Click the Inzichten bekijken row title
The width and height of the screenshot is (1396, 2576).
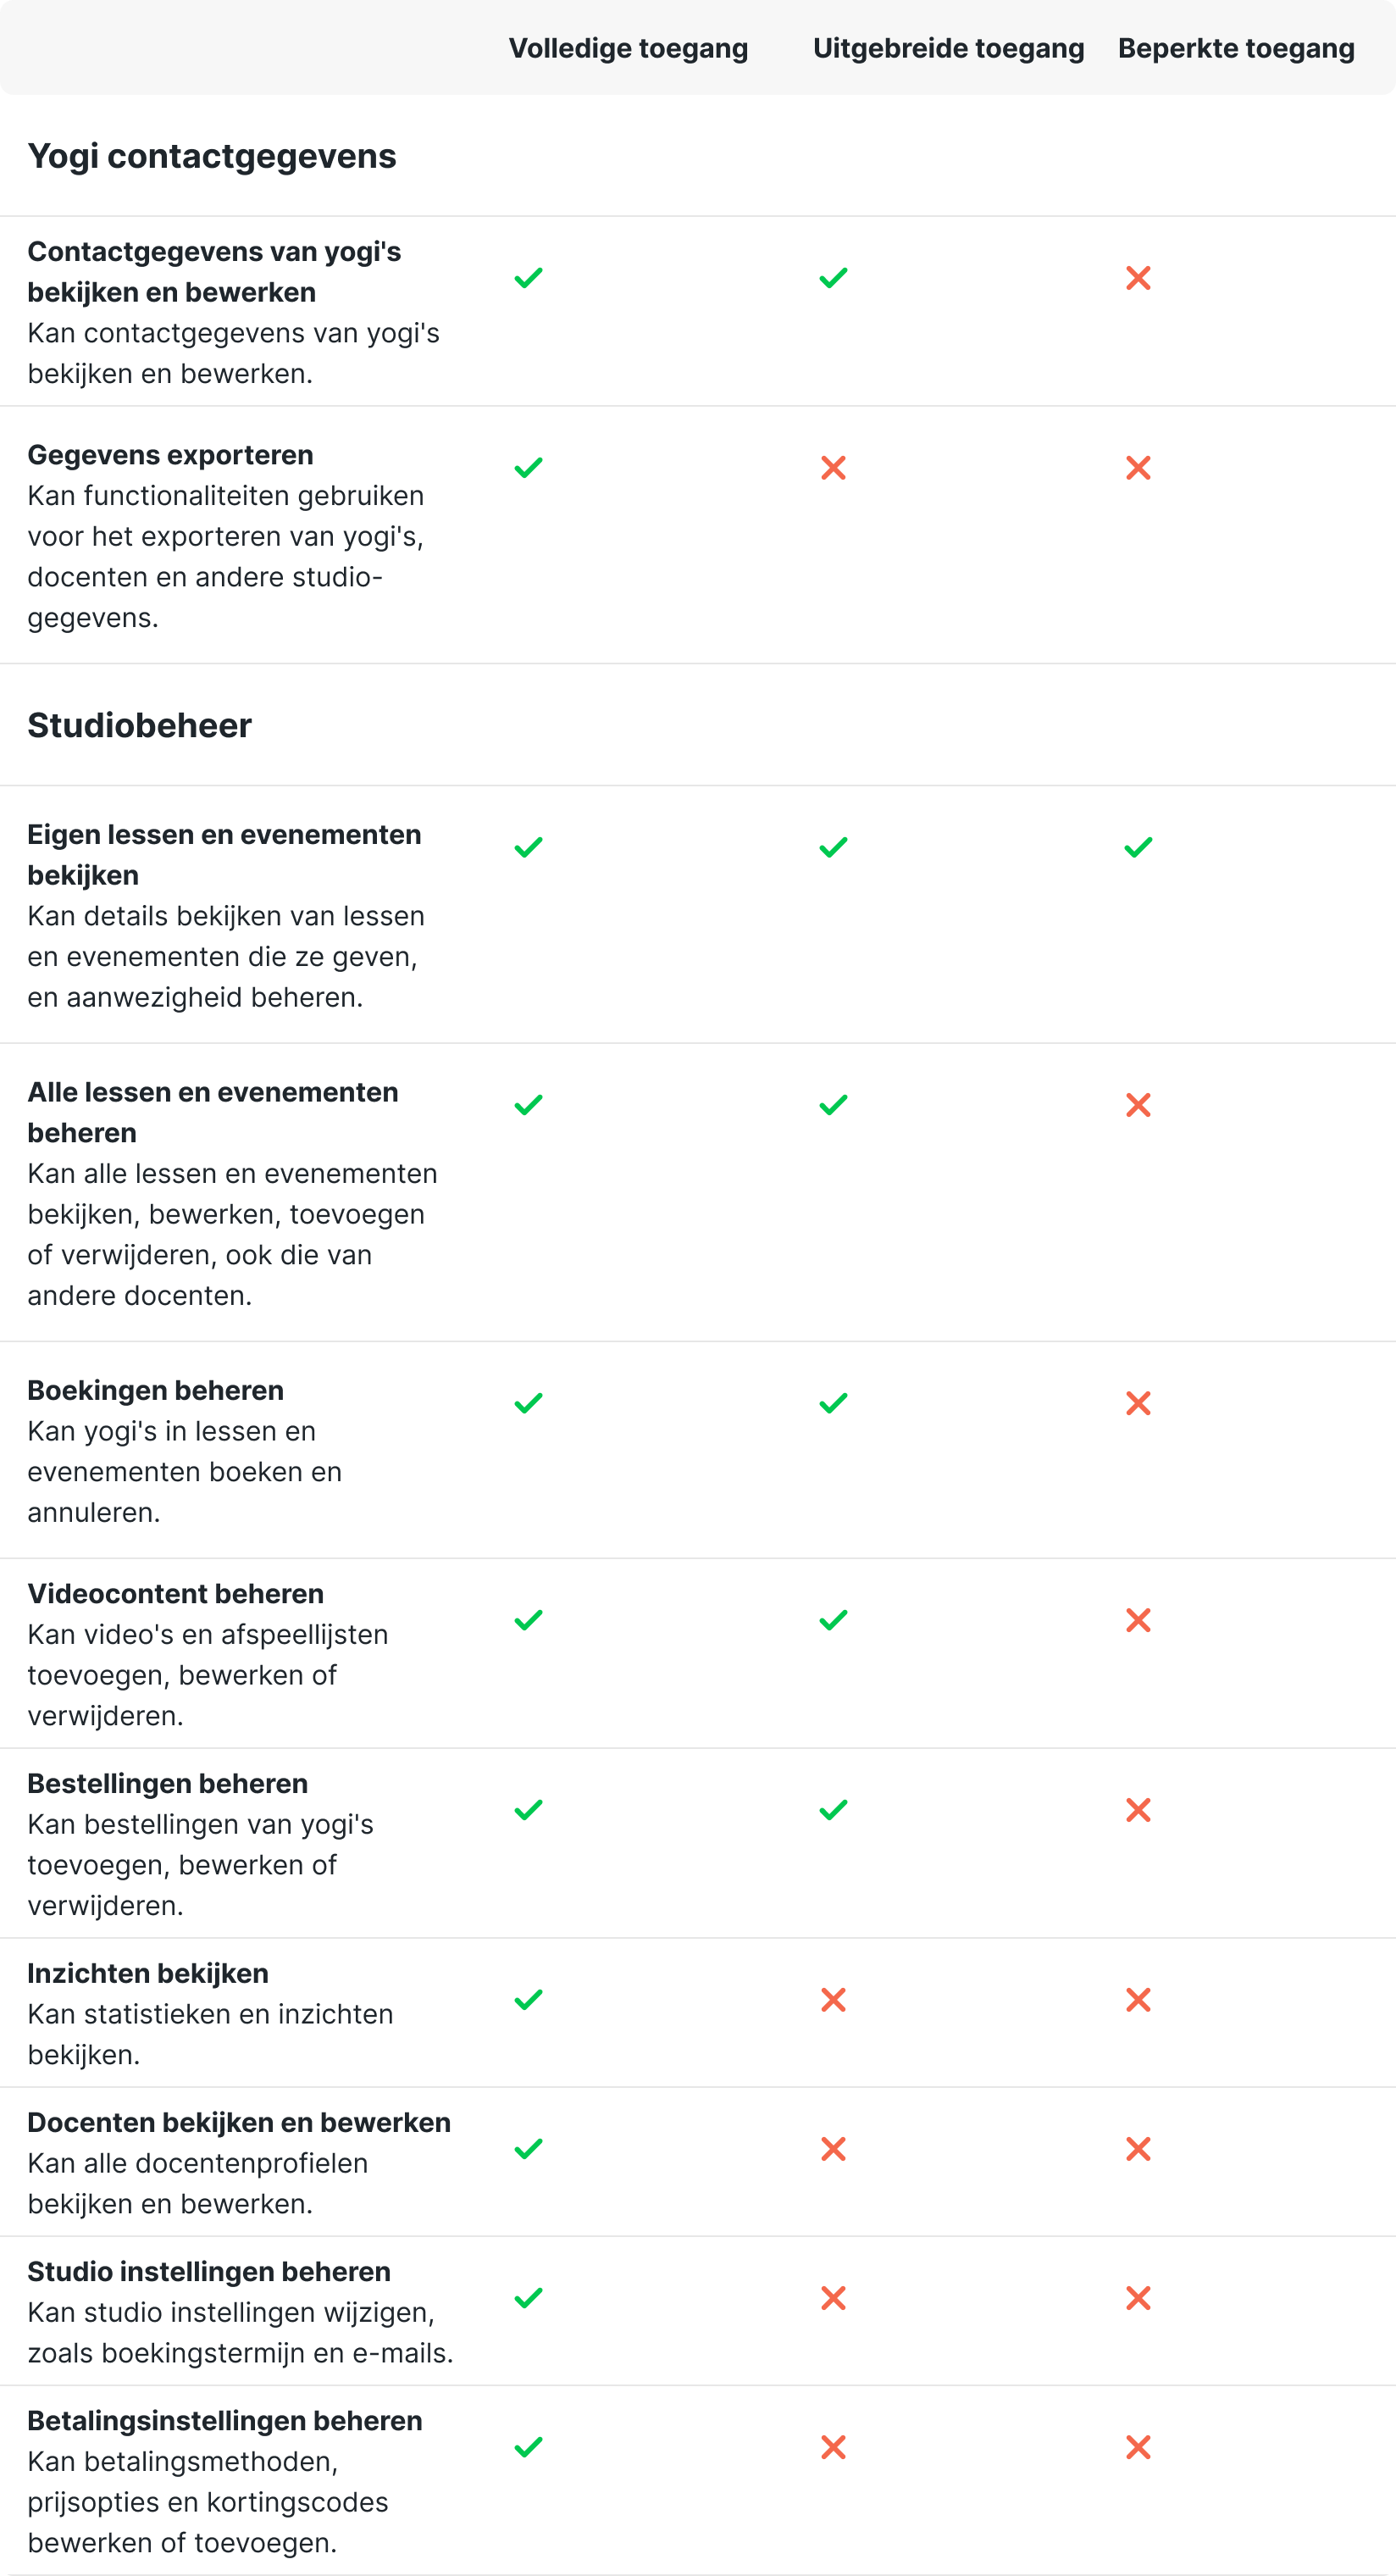[x=148, y=1973]
